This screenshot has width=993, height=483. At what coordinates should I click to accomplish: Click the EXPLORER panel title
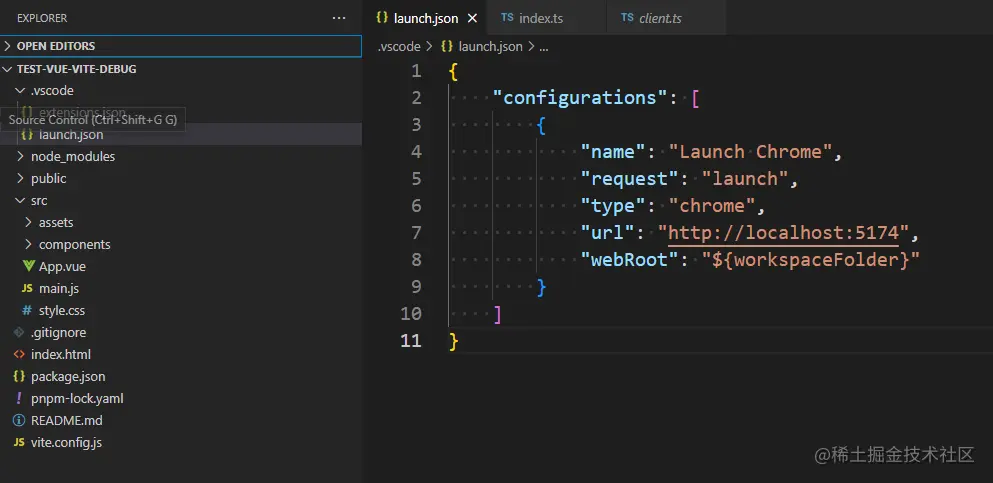(42, 18)
